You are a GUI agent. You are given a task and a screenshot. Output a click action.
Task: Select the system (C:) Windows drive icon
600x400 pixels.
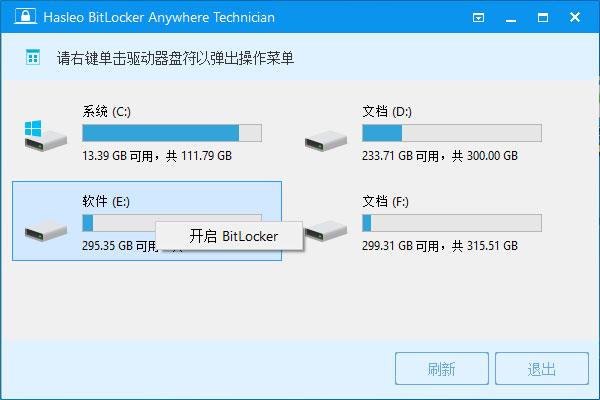pos(40,135)
